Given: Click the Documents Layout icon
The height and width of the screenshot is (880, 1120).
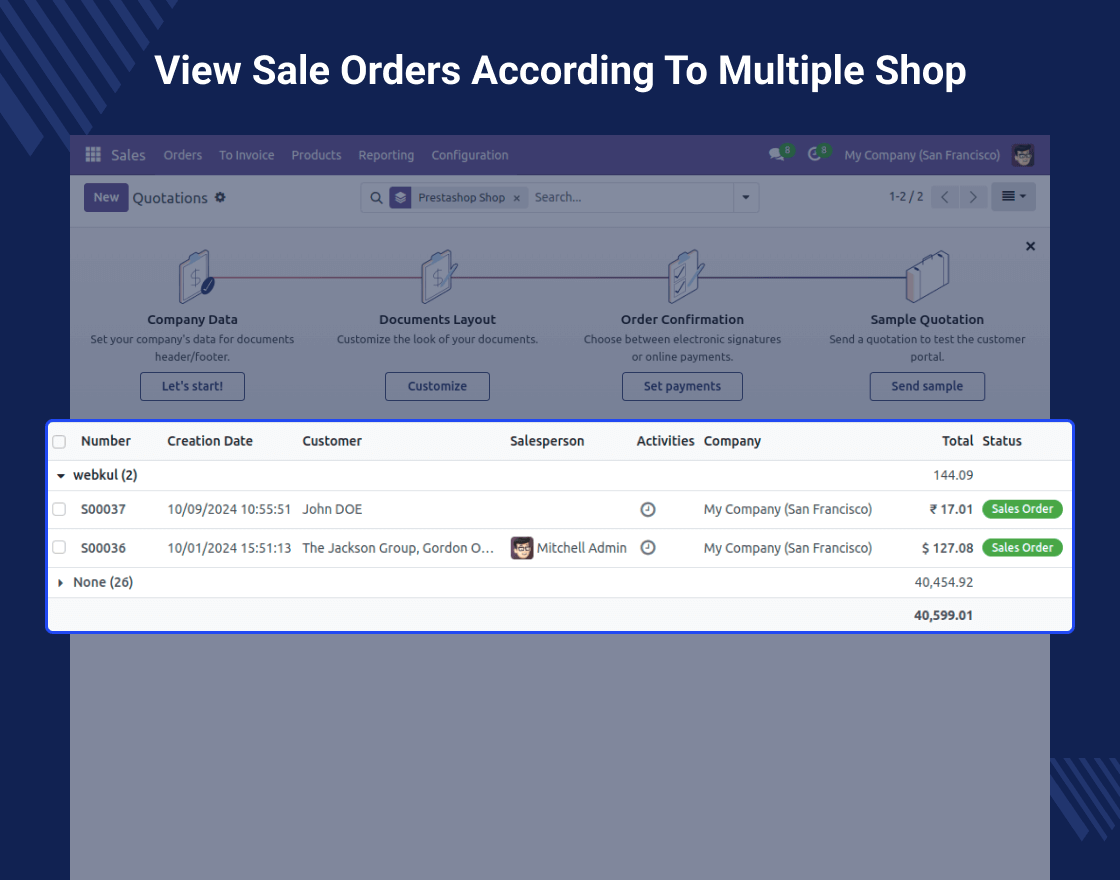Looking at the screenshot, I should tap(437, 276).
